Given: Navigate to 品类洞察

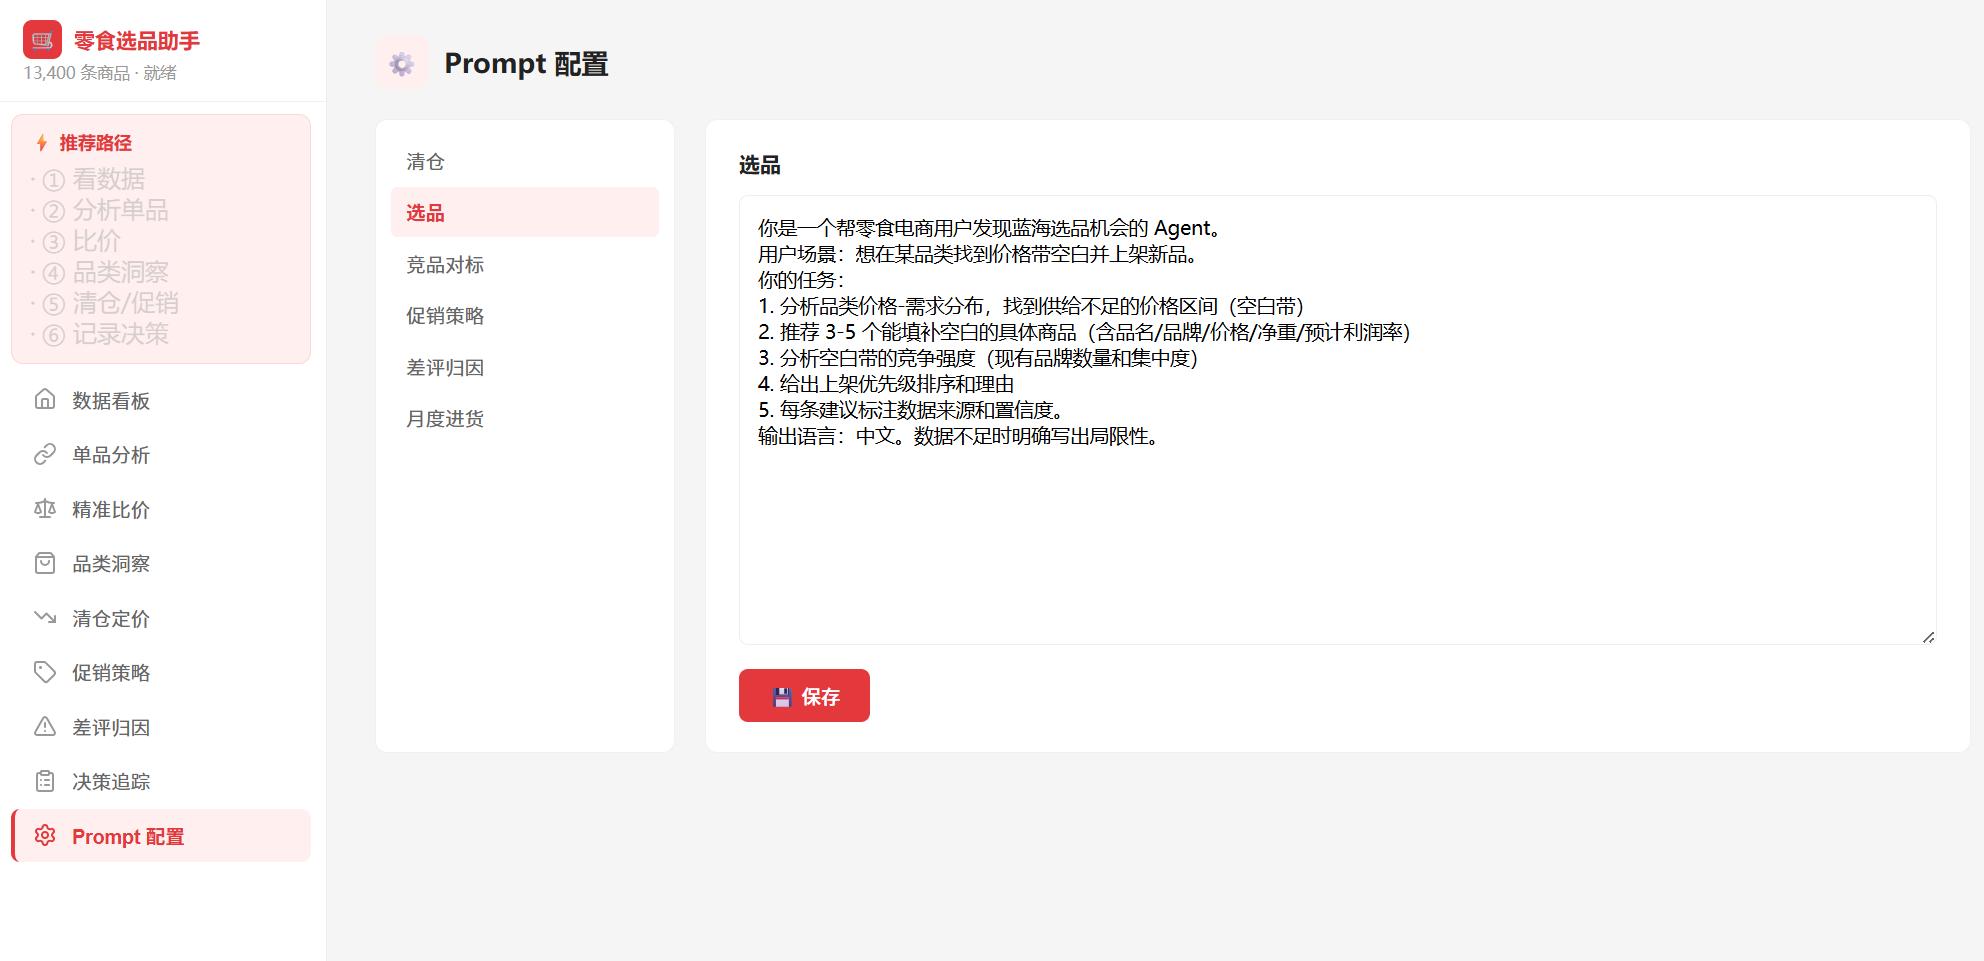Looking at the screenshot, I should pyautogui.click(x=161, y=563).
